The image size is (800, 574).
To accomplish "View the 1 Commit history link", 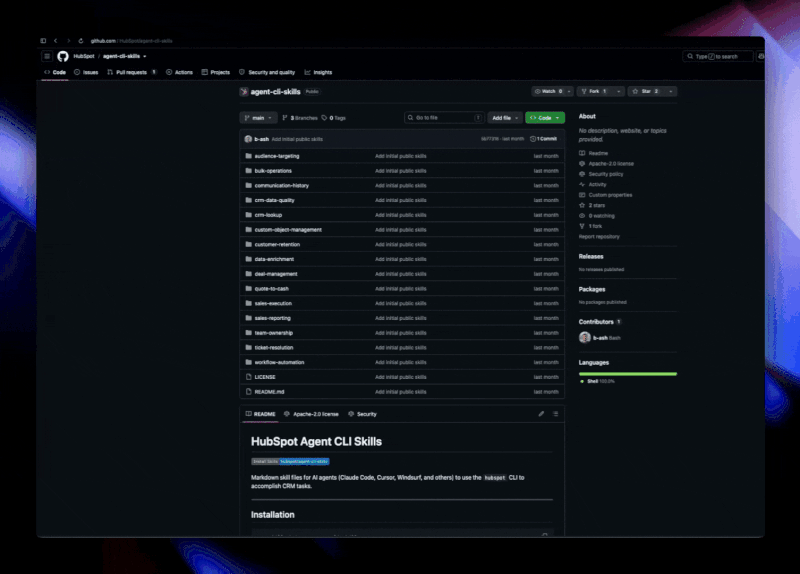I will click(543, 139).
